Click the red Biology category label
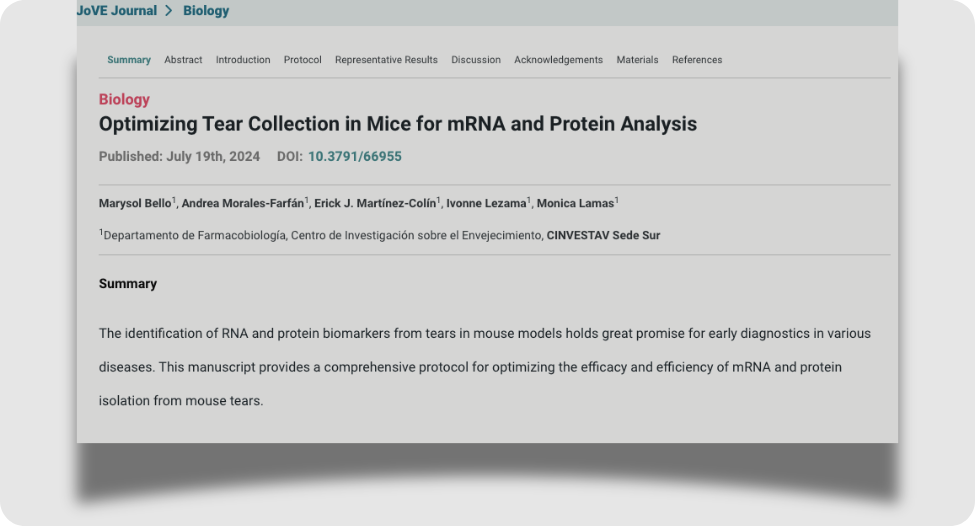Viewport: 975px width, 526px height. (x=124, y=99)
